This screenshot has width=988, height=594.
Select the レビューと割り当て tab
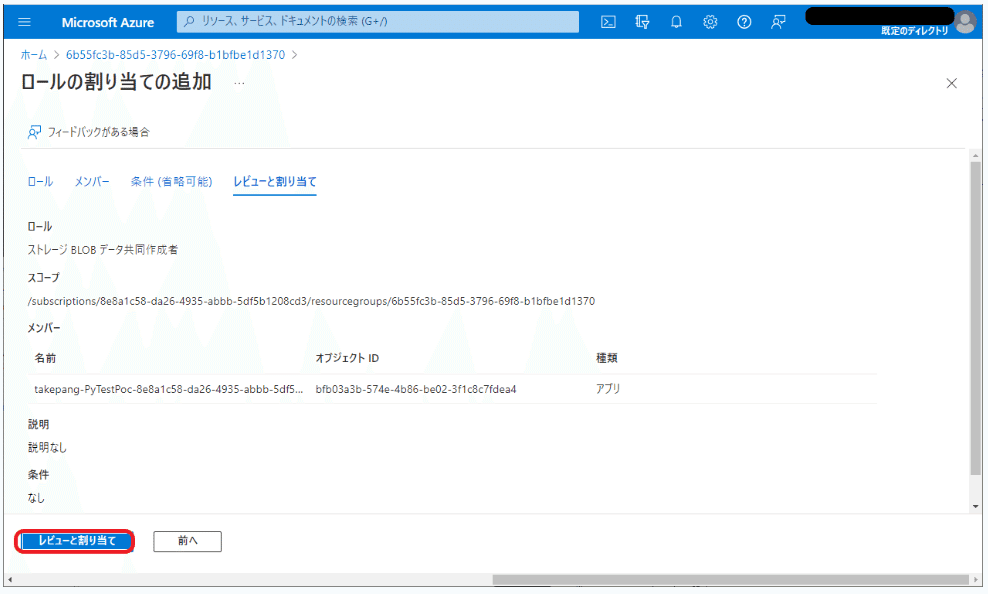click(x=275, y=181)
